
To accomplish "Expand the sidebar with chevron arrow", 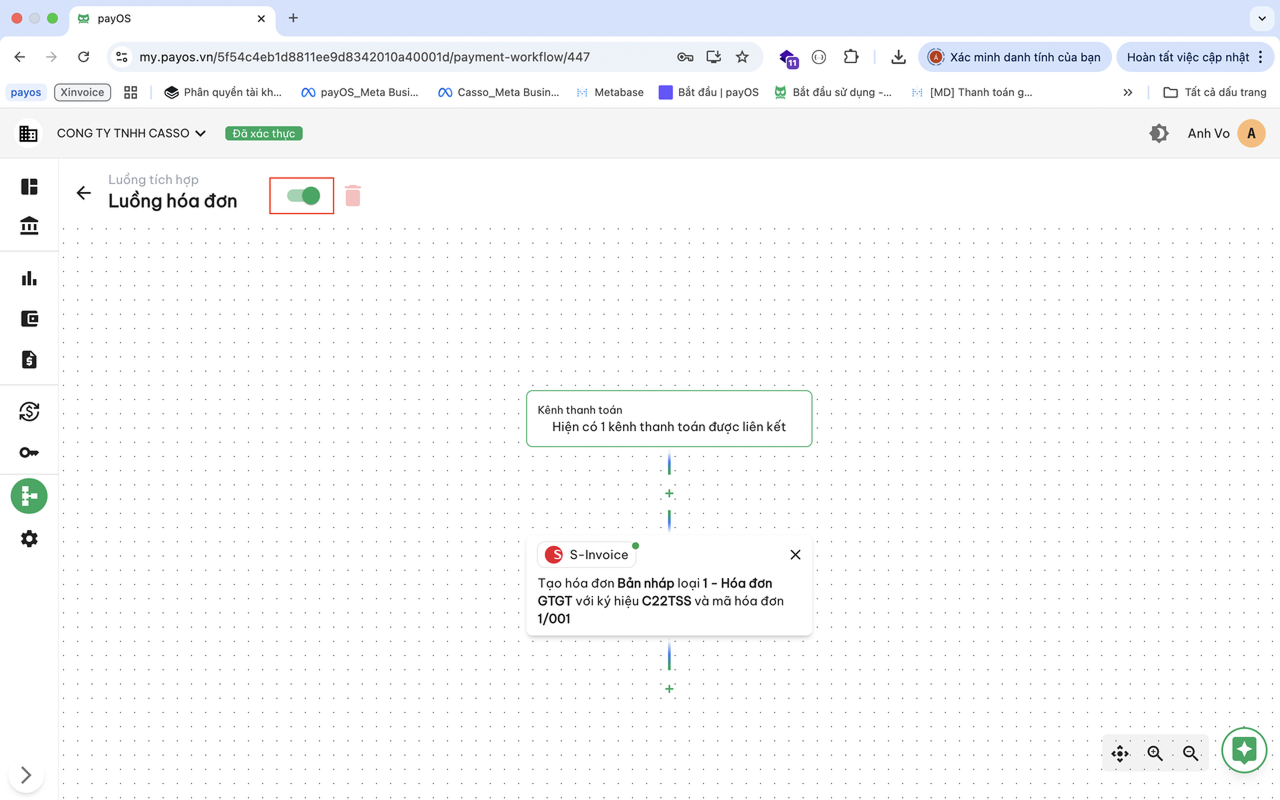I will [x=26, y=775].
